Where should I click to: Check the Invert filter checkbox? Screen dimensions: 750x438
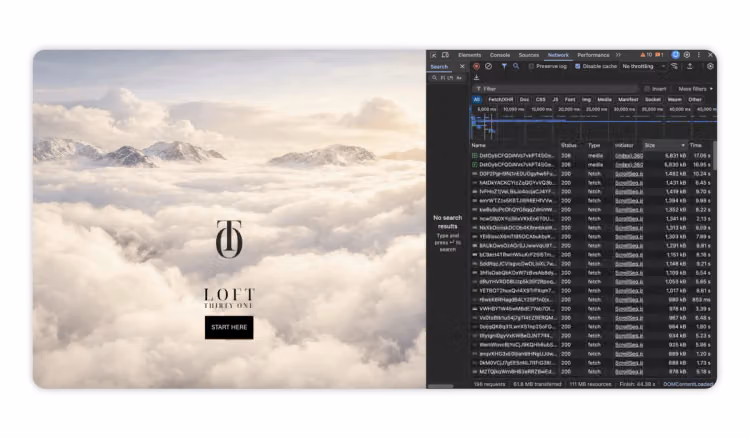(647, 89)
